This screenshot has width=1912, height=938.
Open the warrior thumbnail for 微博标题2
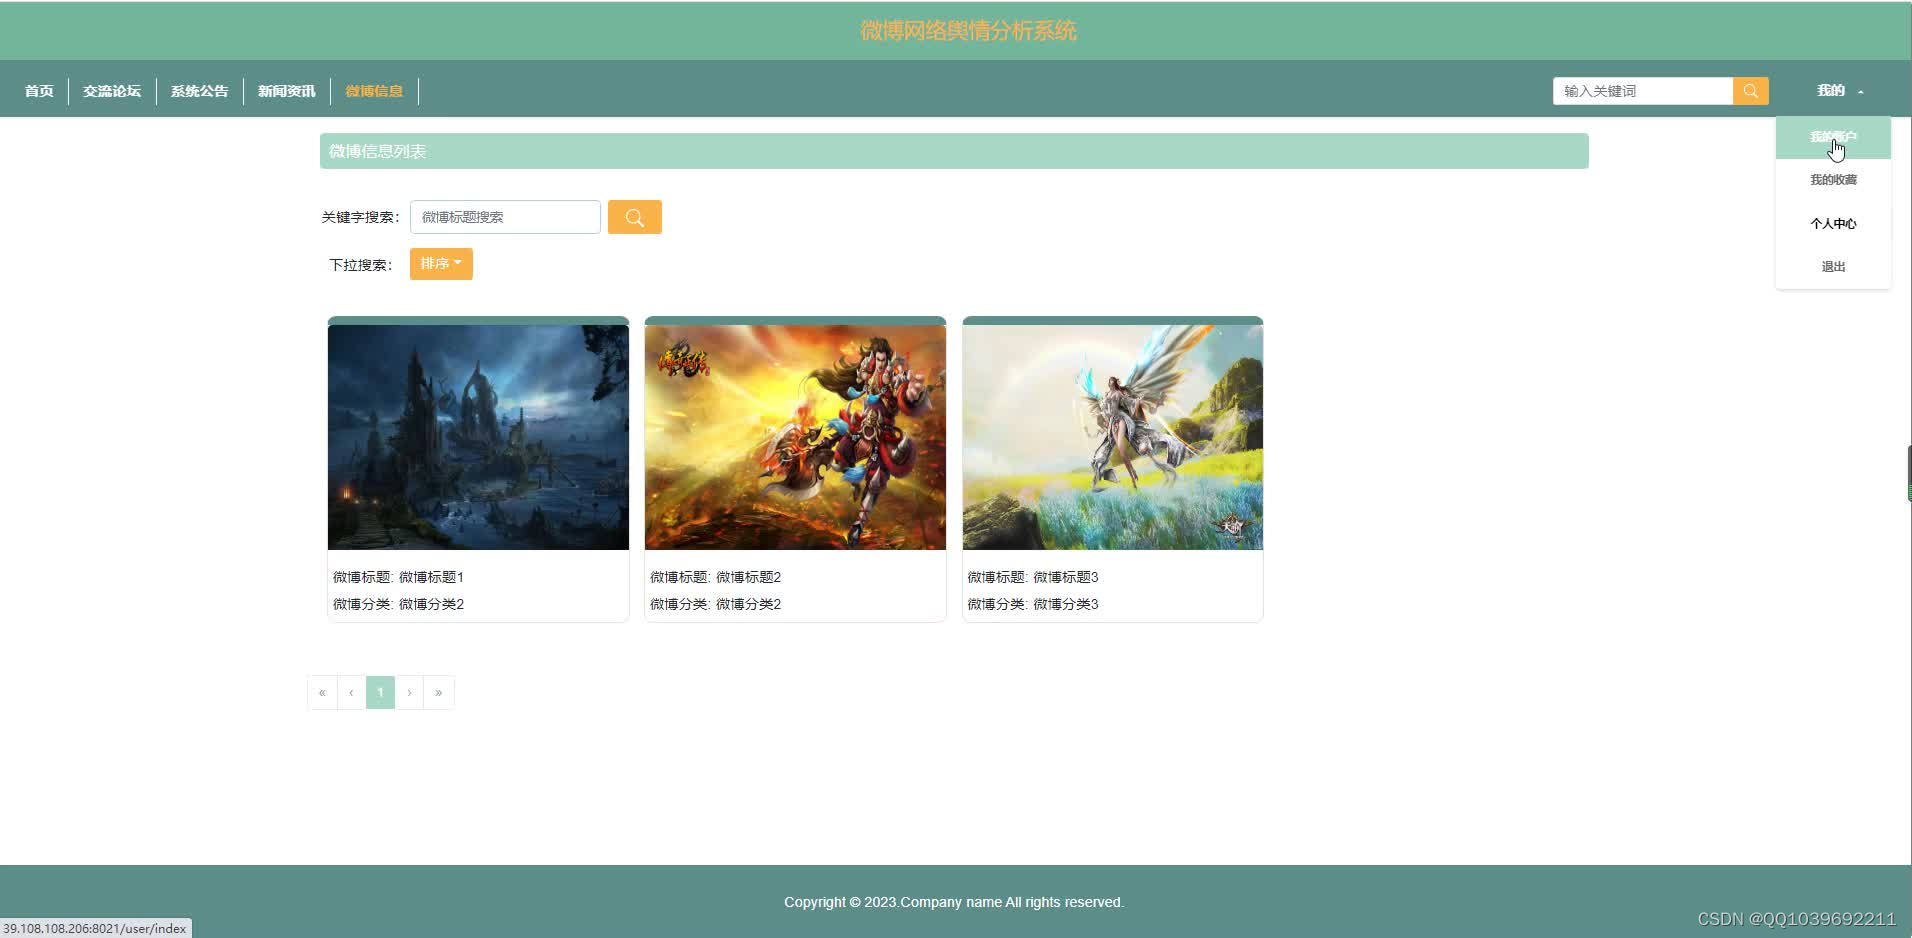(795, 437)
